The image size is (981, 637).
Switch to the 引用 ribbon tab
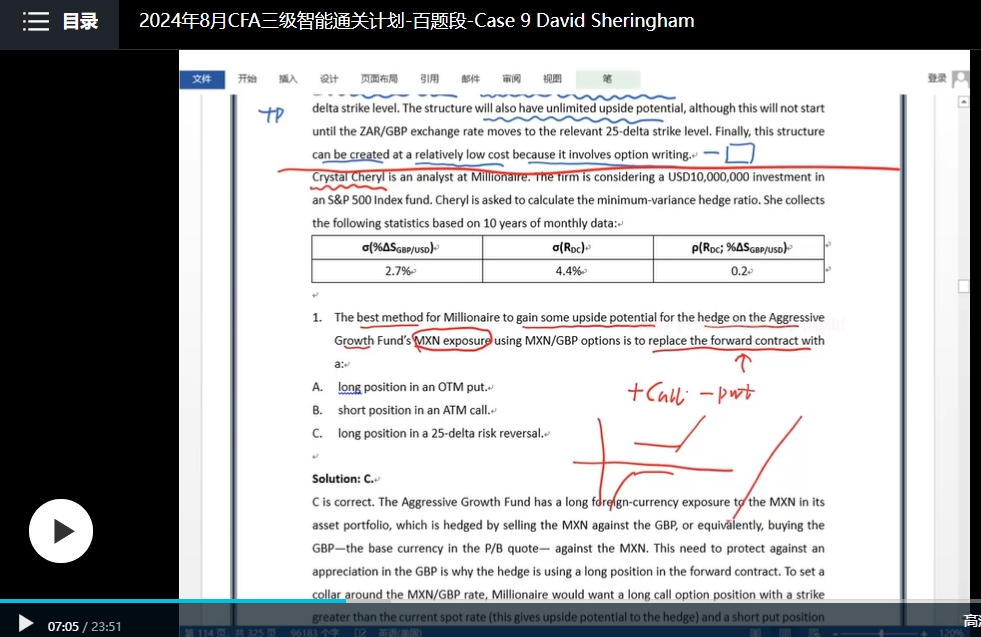429,79
